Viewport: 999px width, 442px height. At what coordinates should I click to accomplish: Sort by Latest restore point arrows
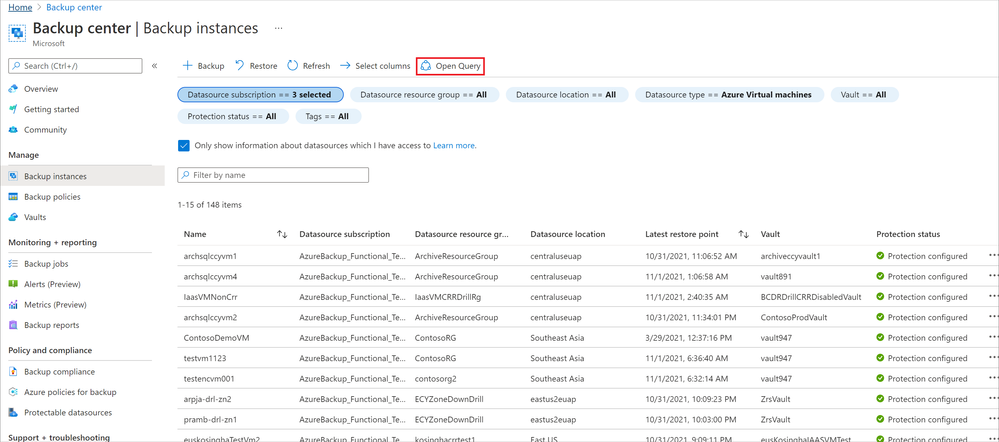click(x=744, y=234)
